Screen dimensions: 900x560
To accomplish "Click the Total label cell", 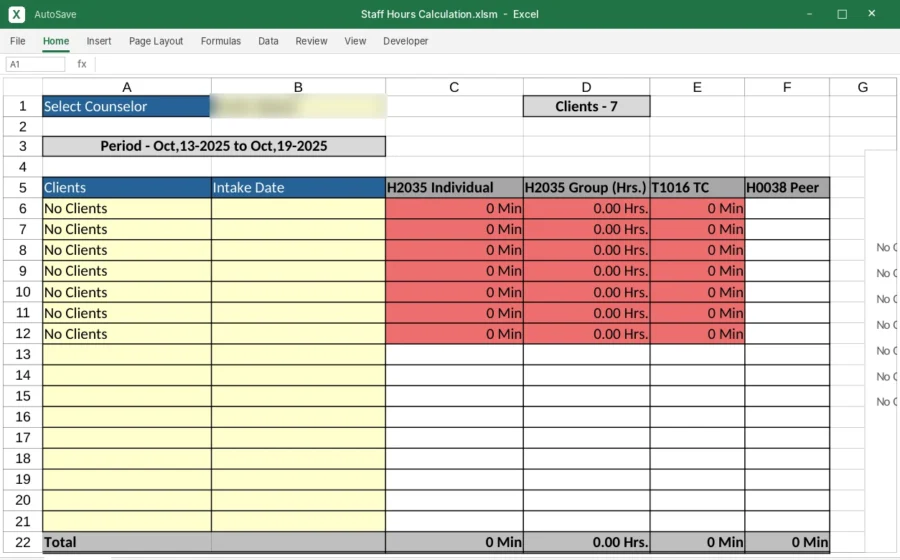I will click(x=126, y=542).
